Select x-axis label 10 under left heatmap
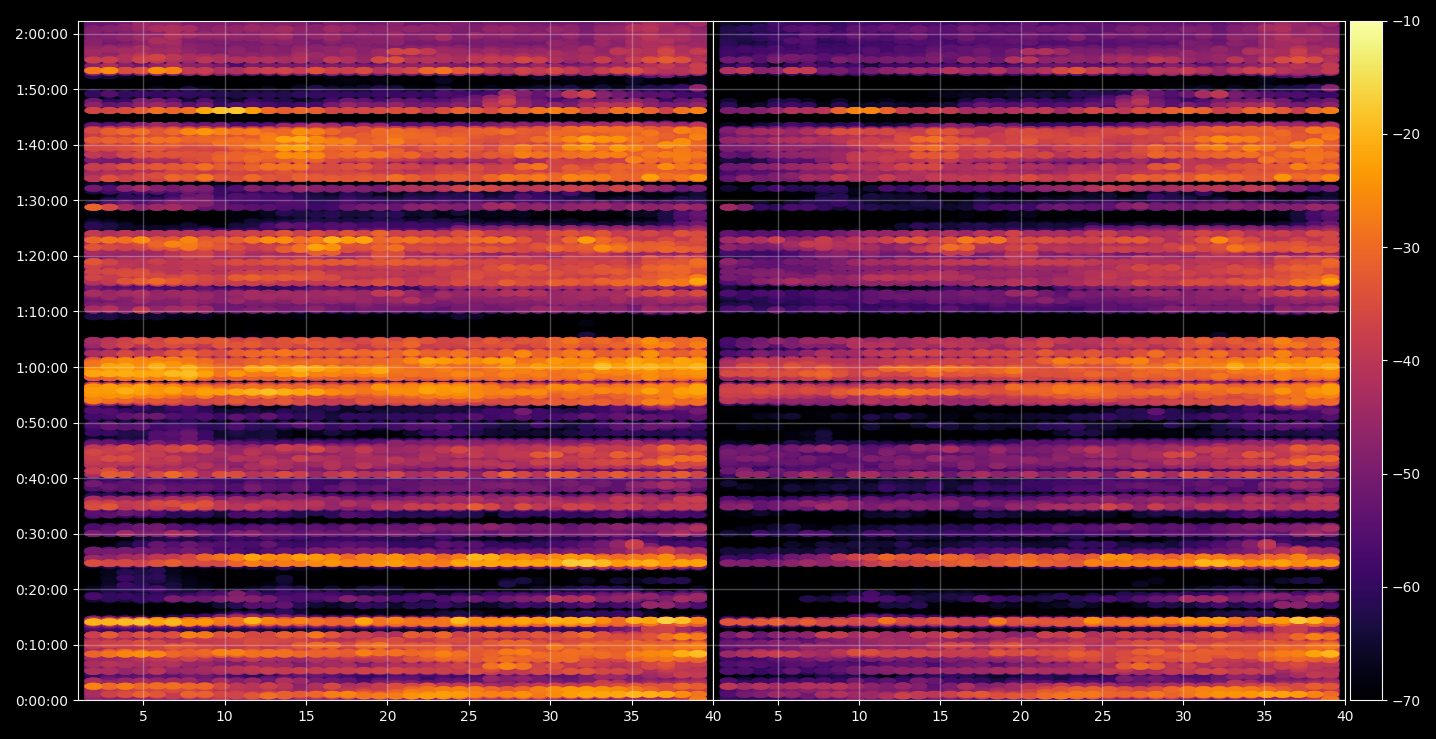 pos(225,716)
